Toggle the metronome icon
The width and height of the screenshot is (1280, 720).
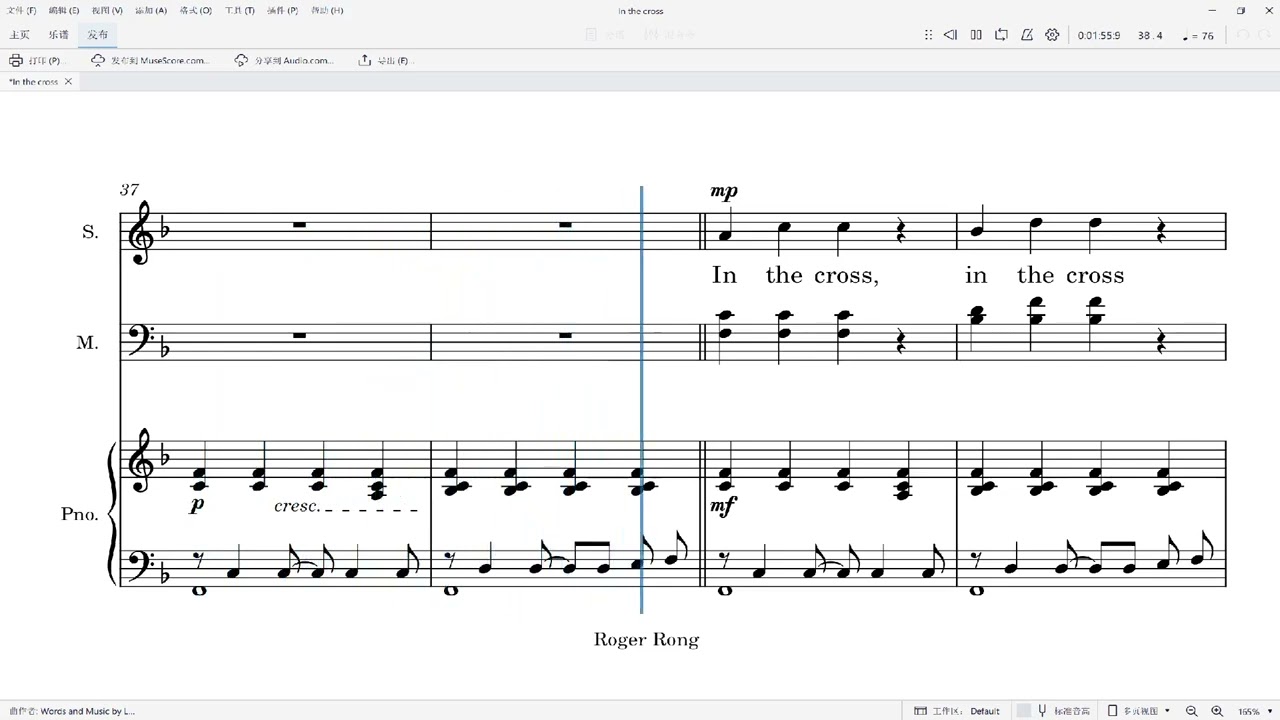(1027, 35)
